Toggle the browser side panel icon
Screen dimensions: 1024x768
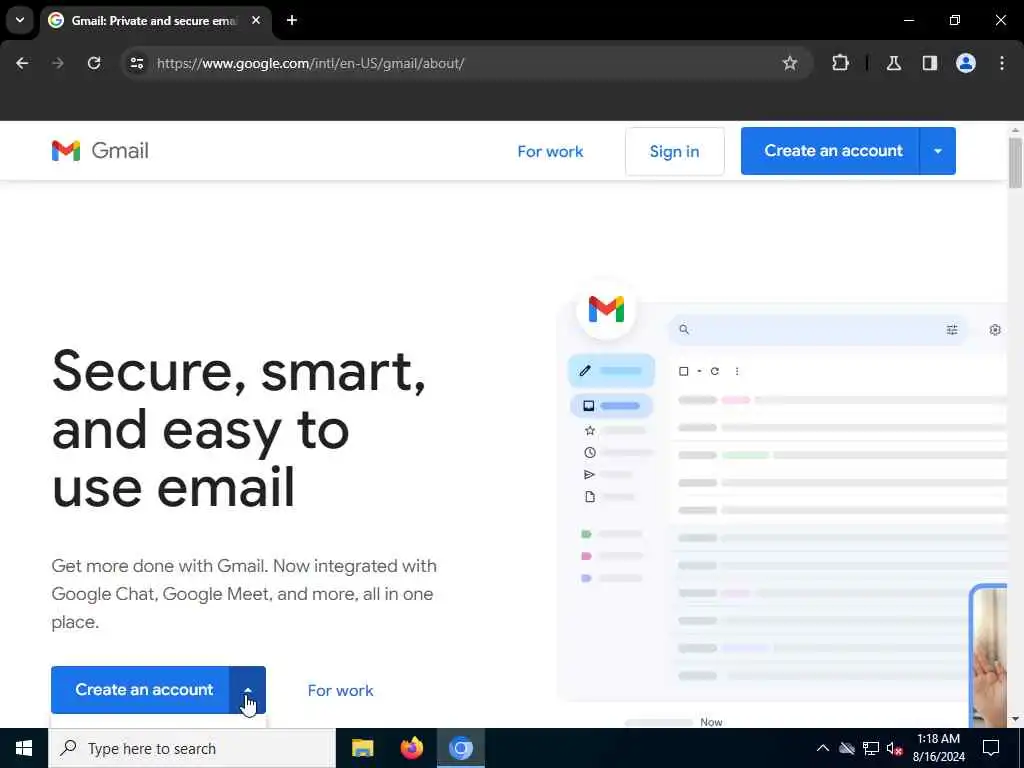pos(929,63)
